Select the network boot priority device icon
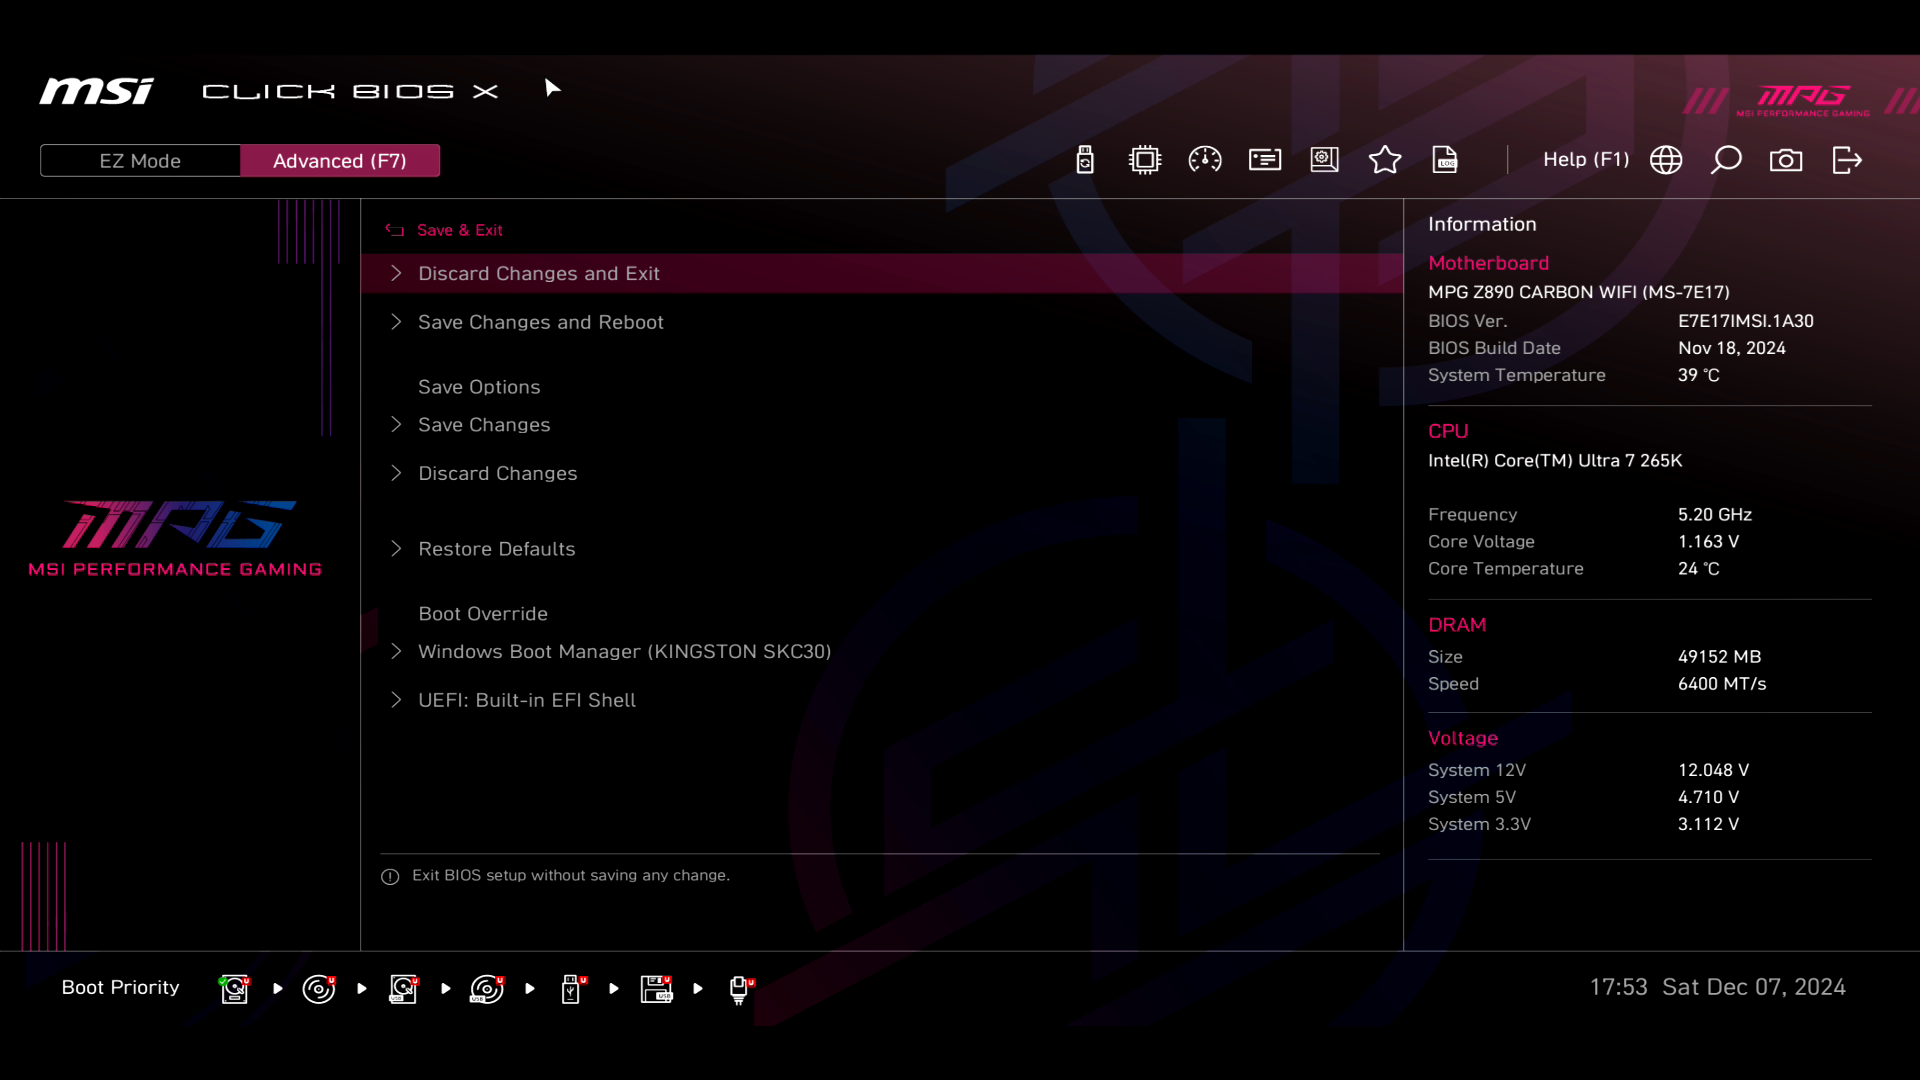Image resolution: width=1920 pixels, height=1080 pixels. [x=740, y=989]
